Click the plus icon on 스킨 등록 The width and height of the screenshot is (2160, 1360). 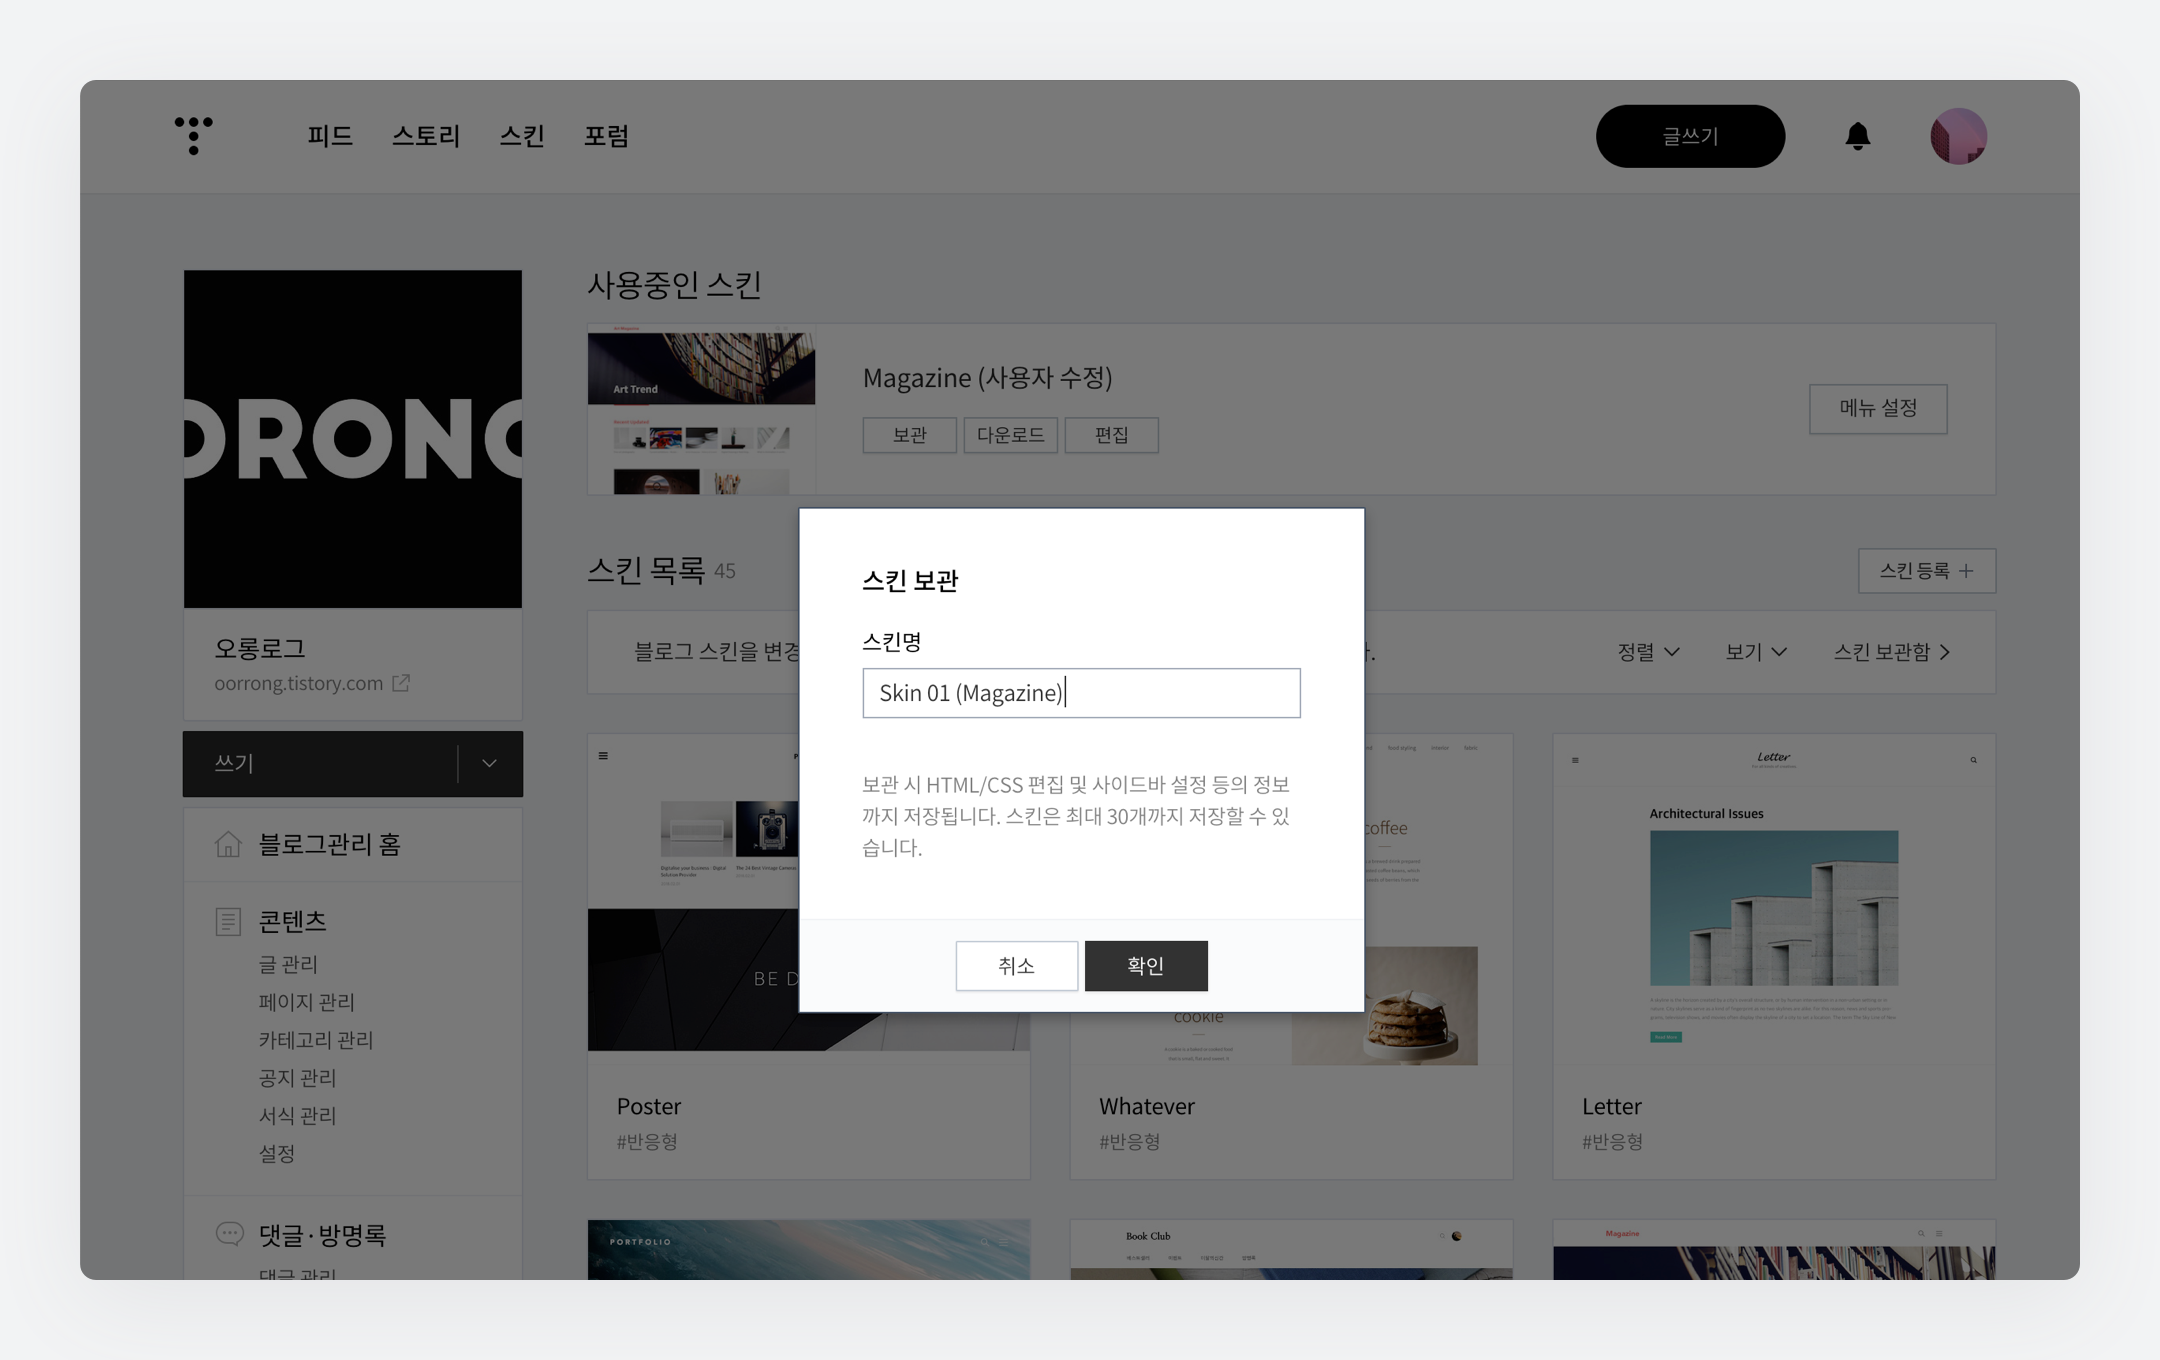(x=1967, y=570)
